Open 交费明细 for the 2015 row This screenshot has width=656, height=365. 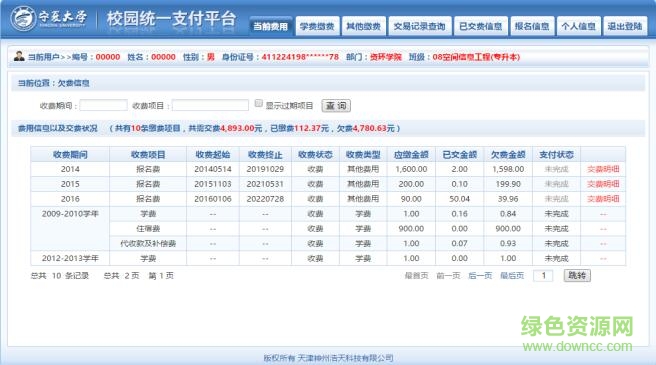603,184
